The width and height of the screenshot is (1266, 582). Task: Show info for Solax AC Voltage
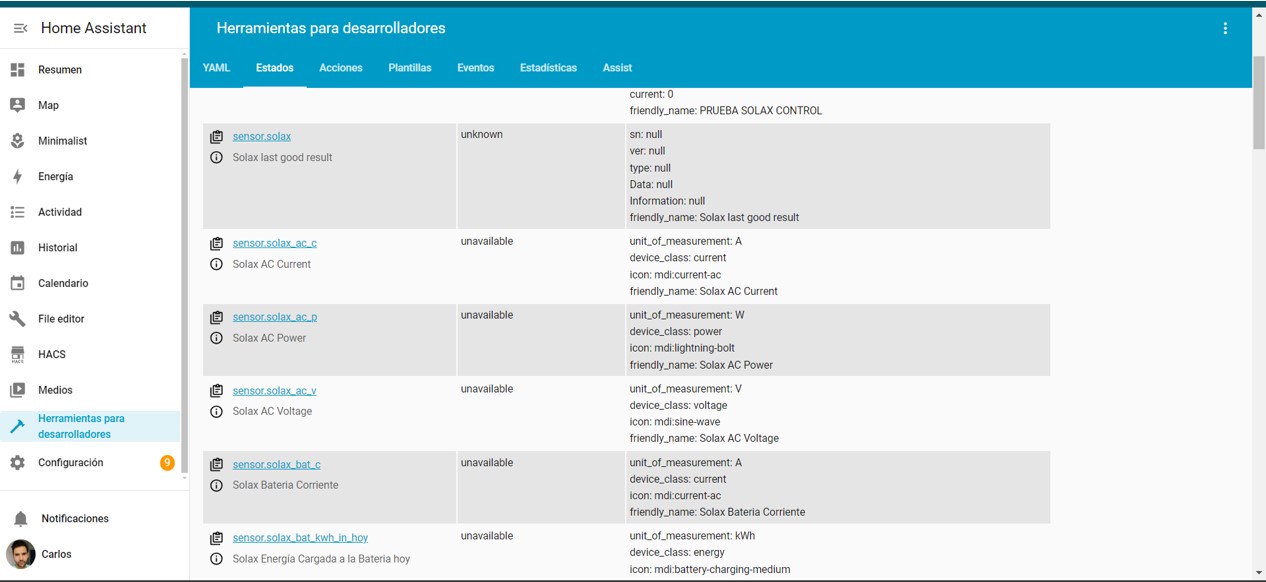point(216,412)
